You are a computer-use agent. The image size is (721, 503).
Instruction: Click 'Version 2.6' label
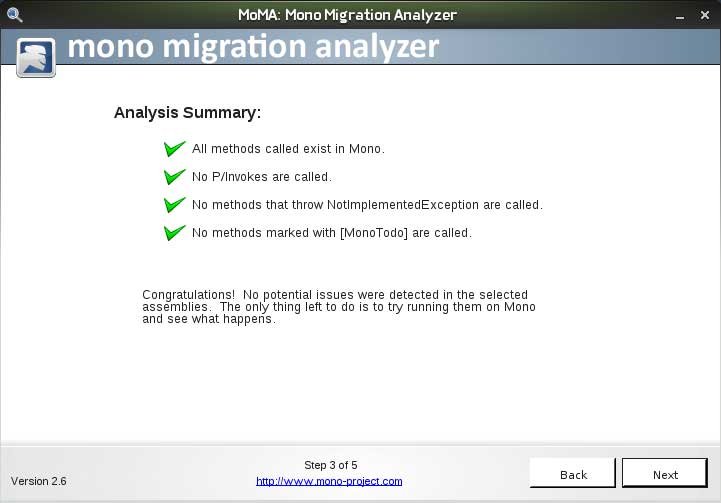39,481
